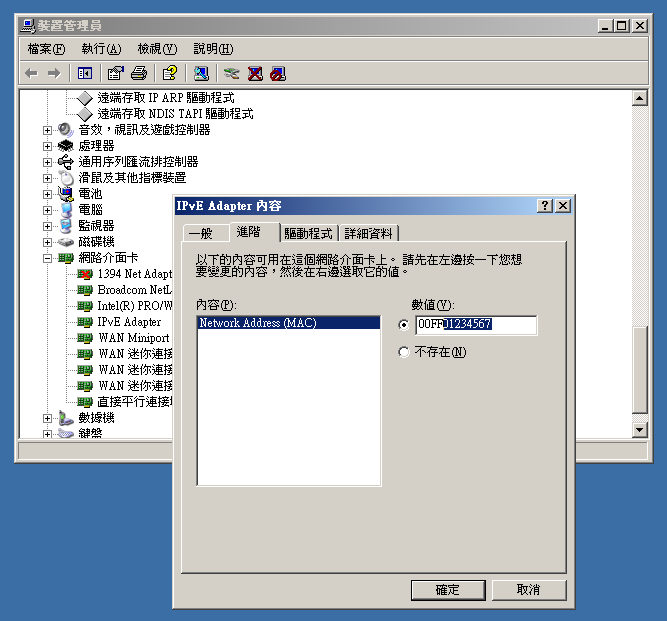Expand the 數據機 tree node
Viewport: 667px width, 621px height.
pos(47,419)
